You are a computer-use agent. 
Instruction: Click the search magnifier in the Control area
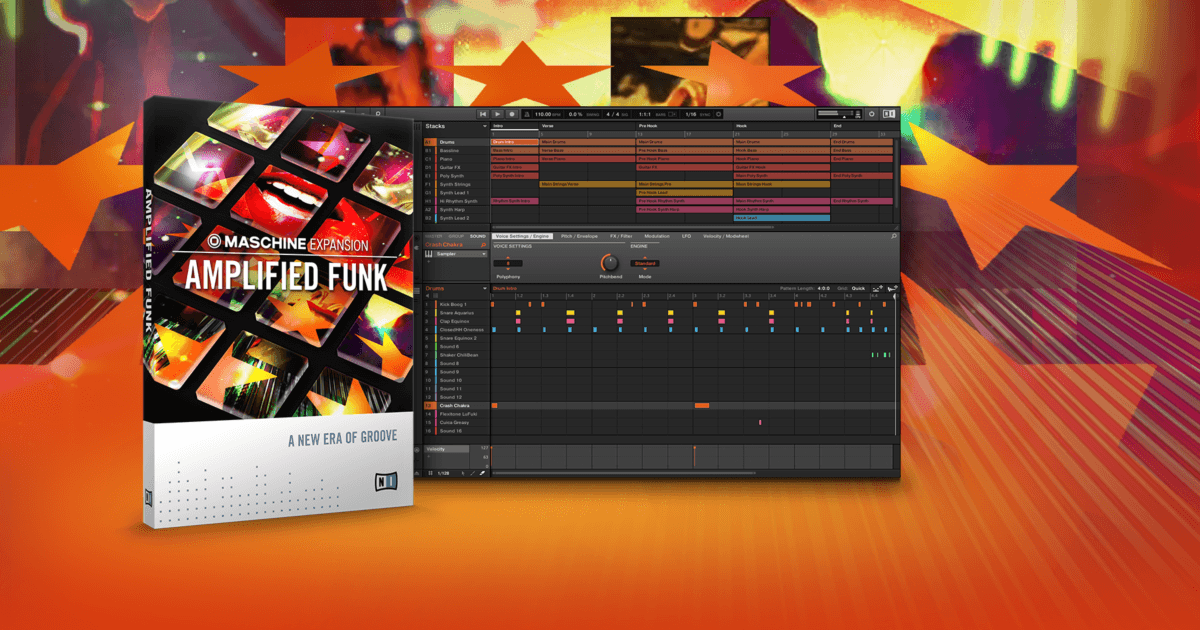point(893,236)
